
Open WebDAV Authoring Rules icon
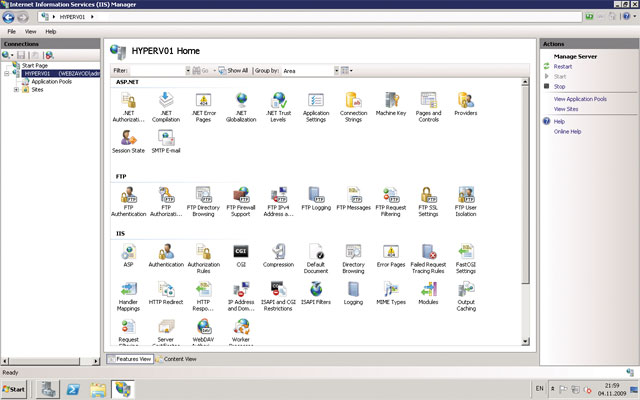pos(203,332)
